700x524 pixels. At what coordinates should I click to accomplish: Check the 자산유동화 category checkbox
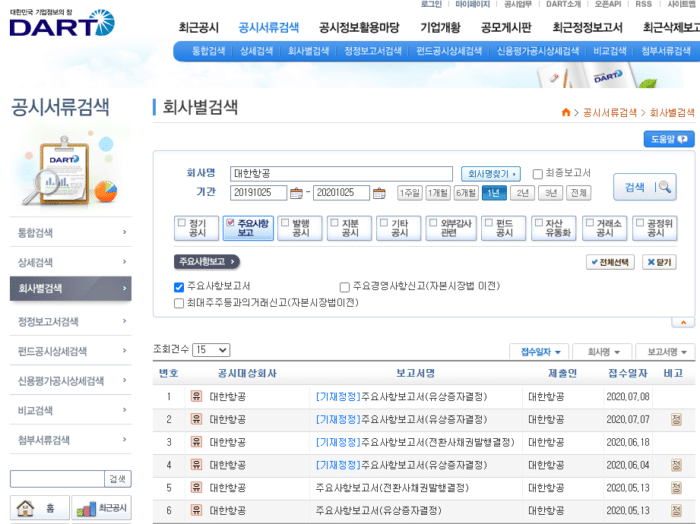coord(539,223)
